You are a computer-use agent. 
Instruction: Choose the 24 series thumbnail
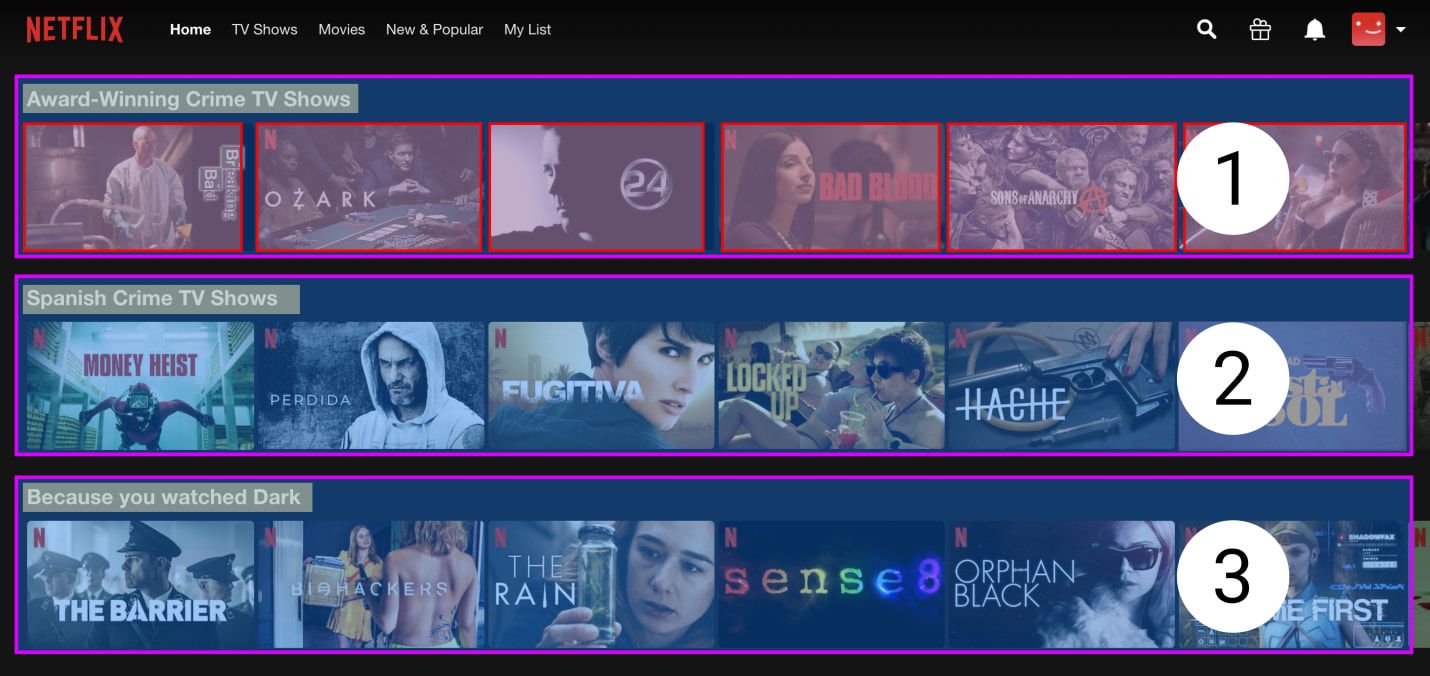click(x=598, y=187)
